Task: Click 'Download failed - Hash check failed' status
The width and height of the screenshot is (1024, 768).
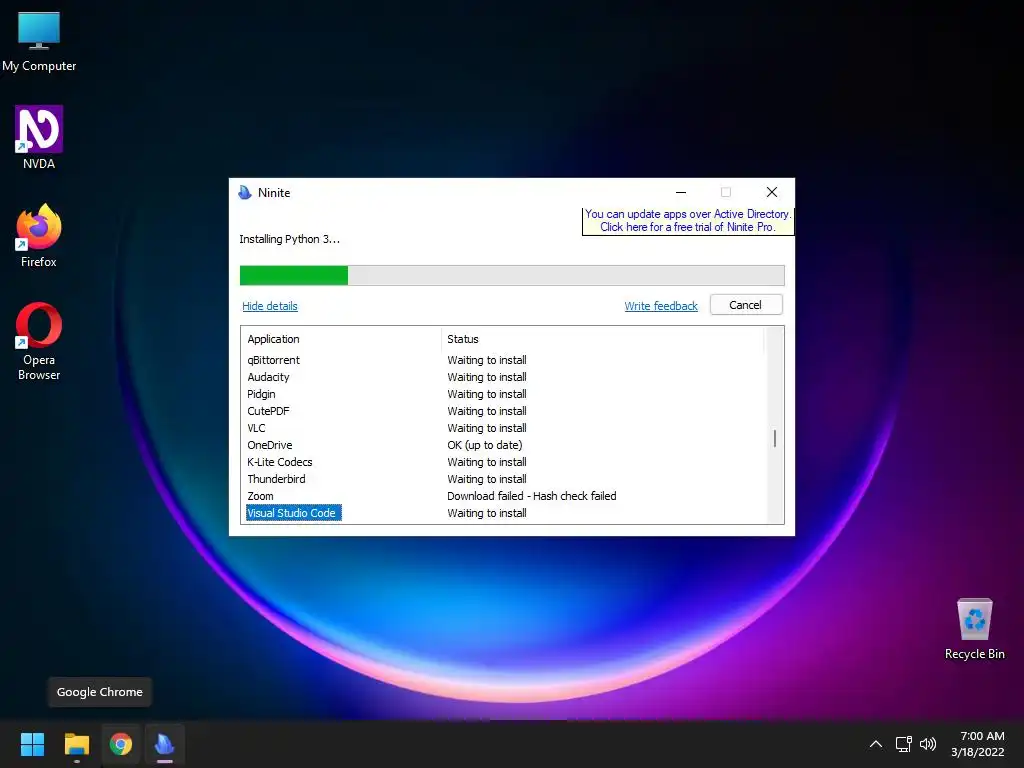Action: [x=532, y=496]
